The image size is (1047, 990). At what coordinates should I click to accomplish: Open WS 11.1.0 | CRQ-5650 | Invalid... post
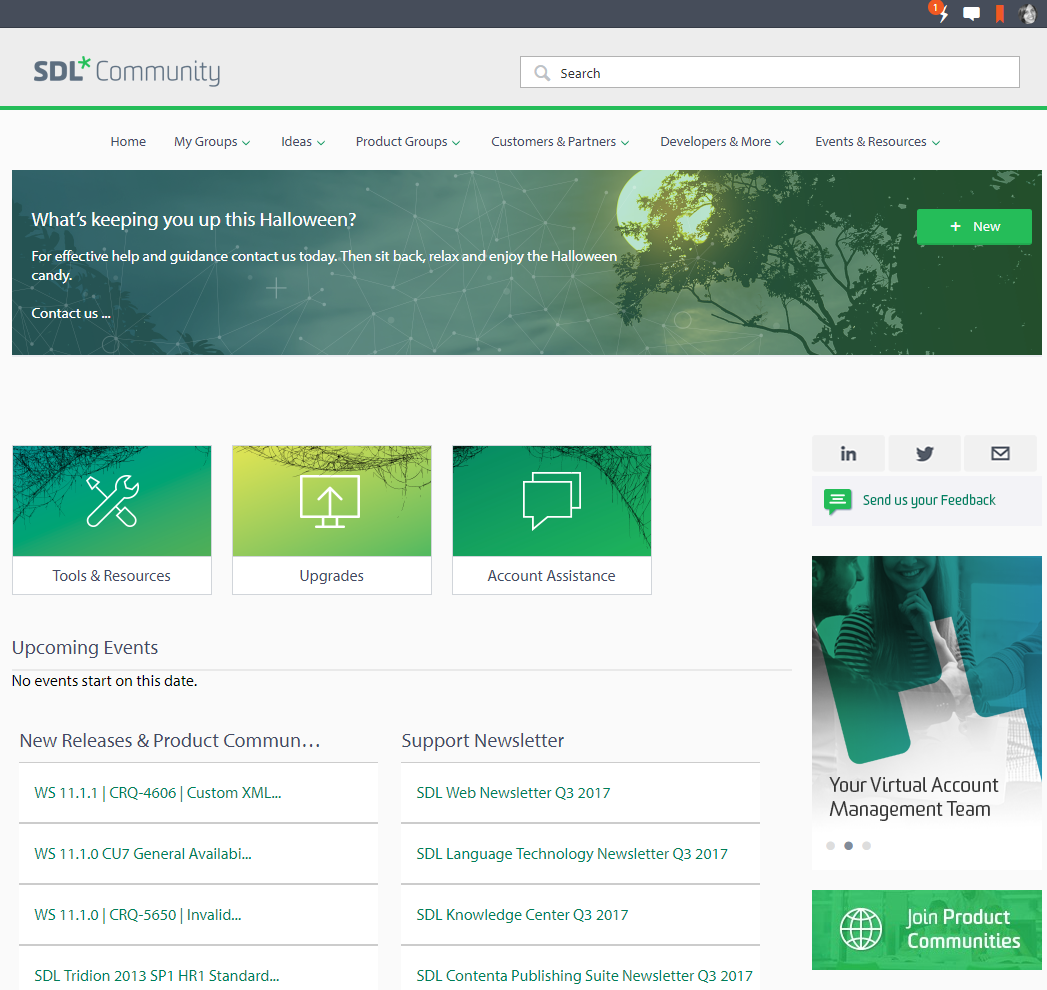click(x=138, y=915)
